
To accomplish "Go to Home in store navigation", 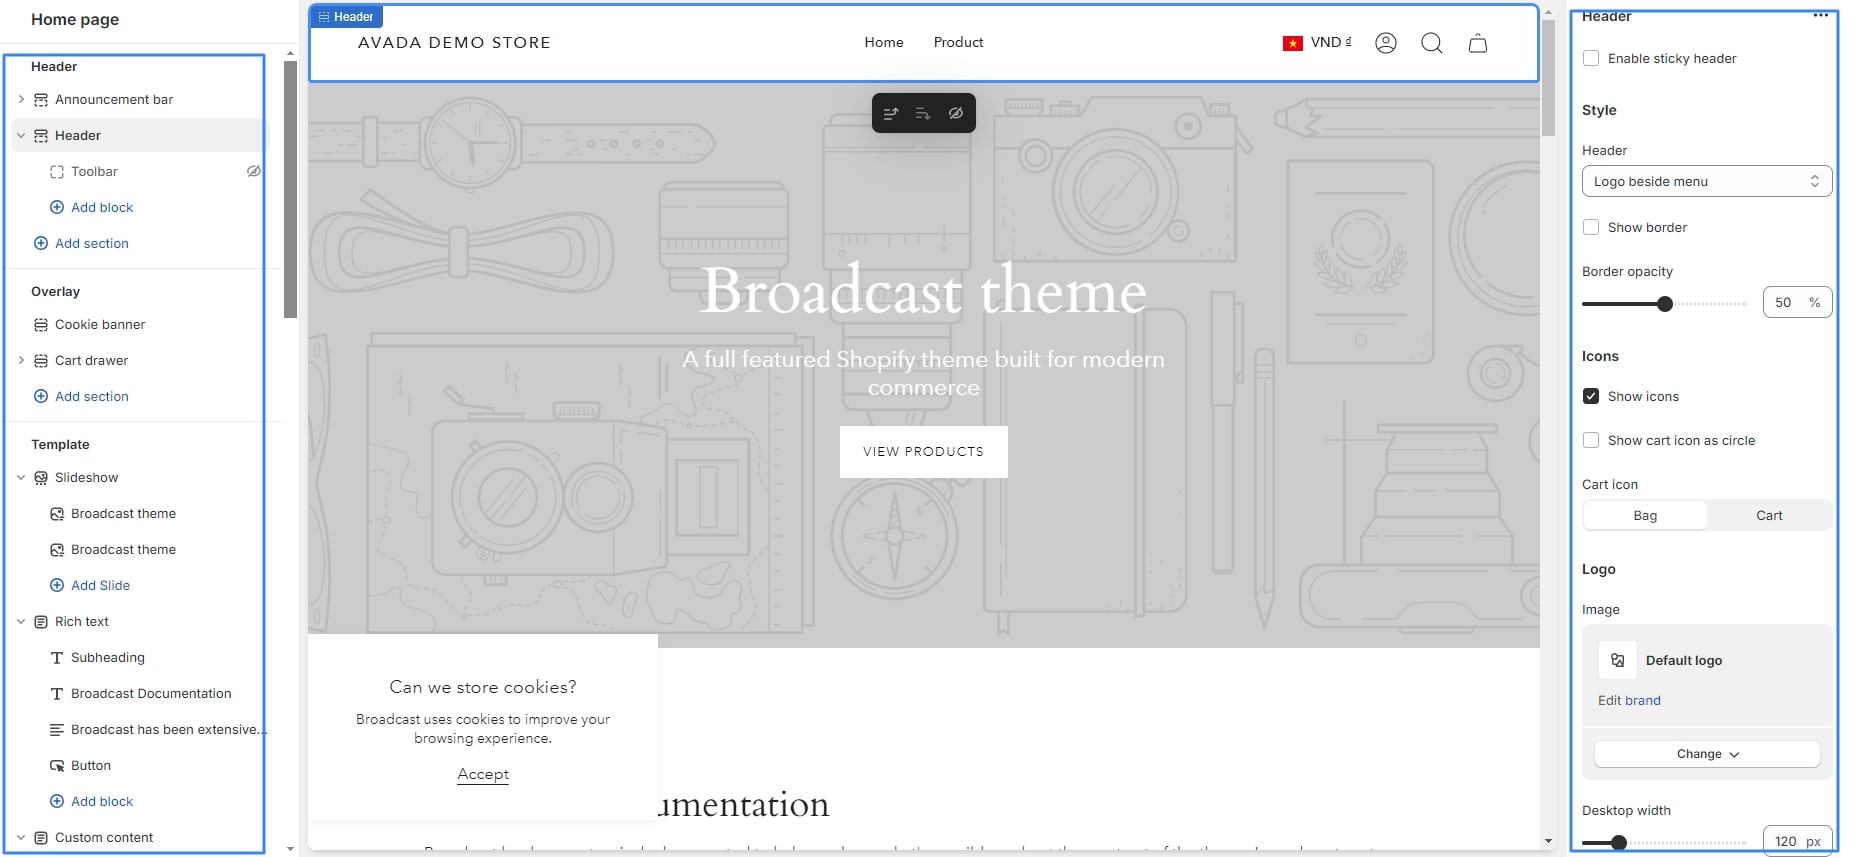I will coord(884,42).
